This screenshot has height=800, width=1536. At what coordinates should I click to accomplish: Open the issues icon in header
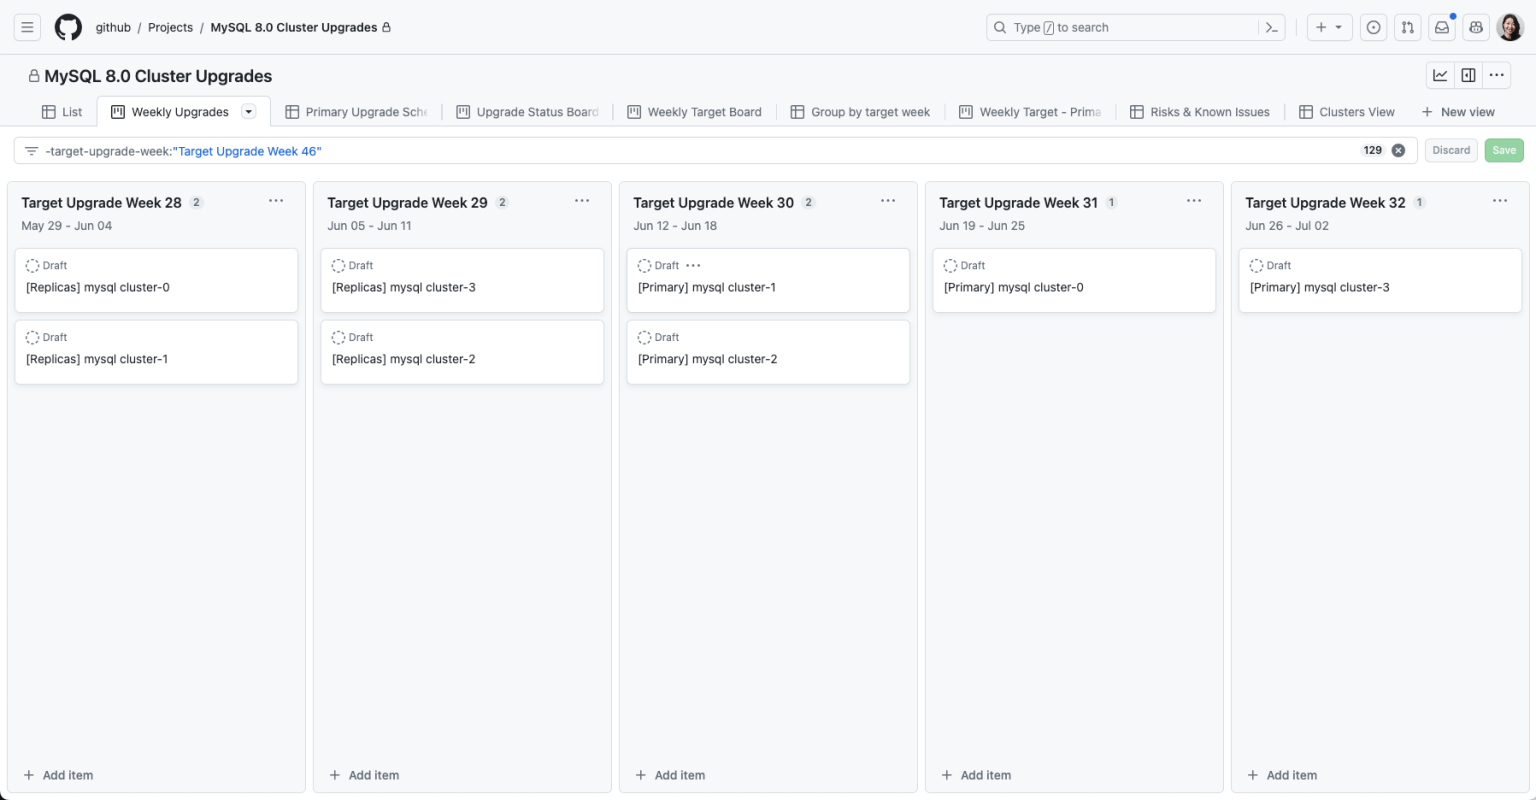[x=1373, y=27]
